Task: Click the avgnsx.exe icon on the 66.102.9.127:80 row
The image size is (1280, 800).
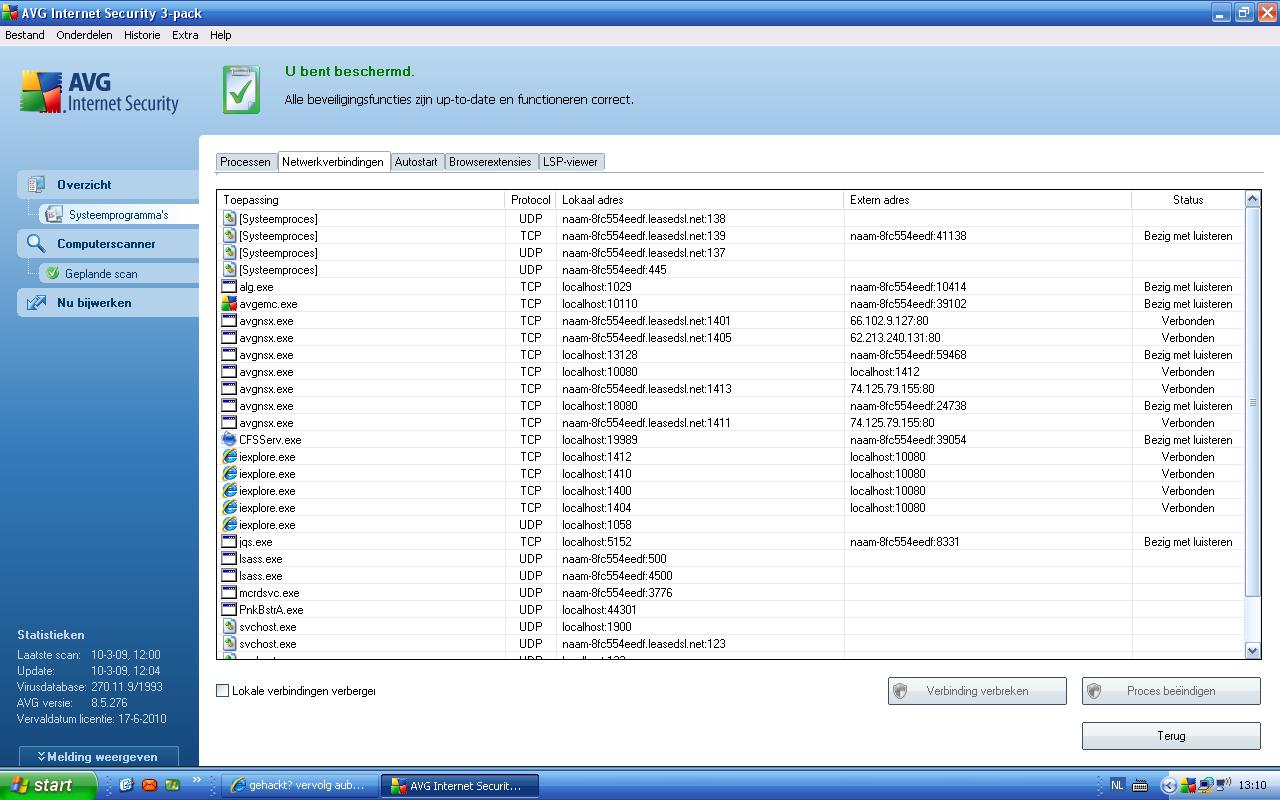Action: [229, 321]
